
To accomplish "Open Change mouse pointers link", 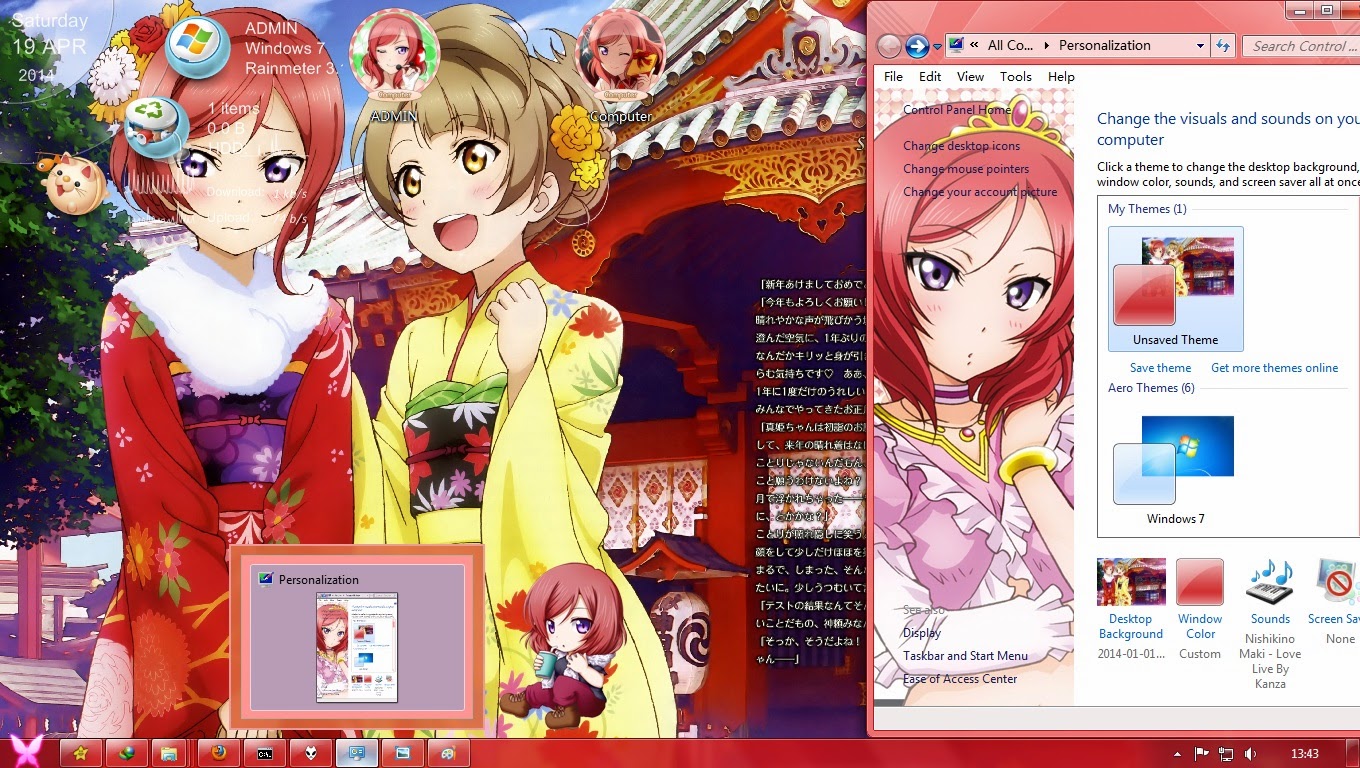I will pyautogui.click(x=966, y=169).
